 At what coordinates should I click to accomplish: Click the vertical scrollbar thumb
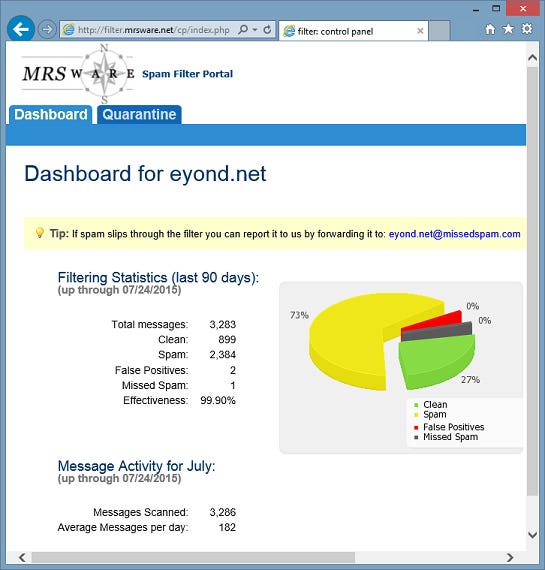click(x=532, y=280)
